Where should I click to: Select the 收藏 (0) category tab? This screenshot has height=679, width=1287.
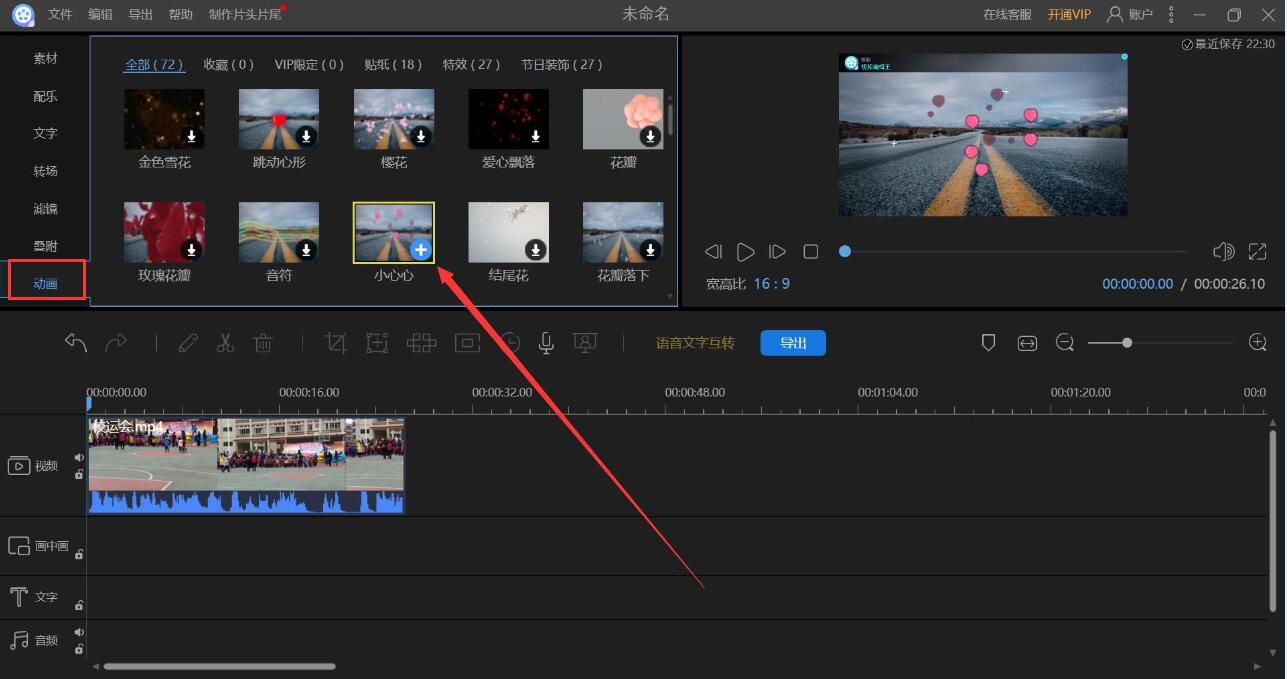coord(229,64)
